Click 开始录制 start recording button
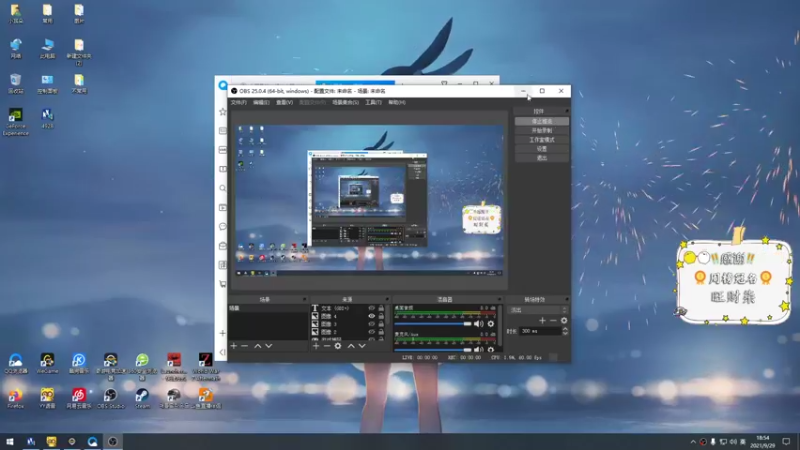This screenshot has height=450, width=800. coord(541,131)
